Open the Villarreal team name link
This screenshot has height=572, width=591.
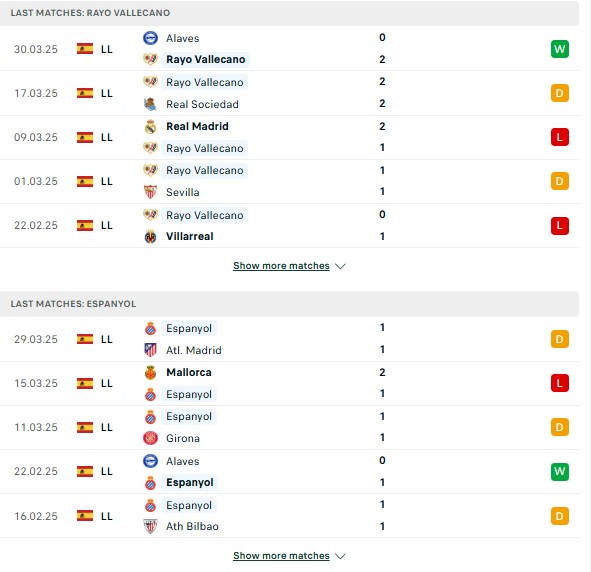pyautogui.click(x=190, y=237)
